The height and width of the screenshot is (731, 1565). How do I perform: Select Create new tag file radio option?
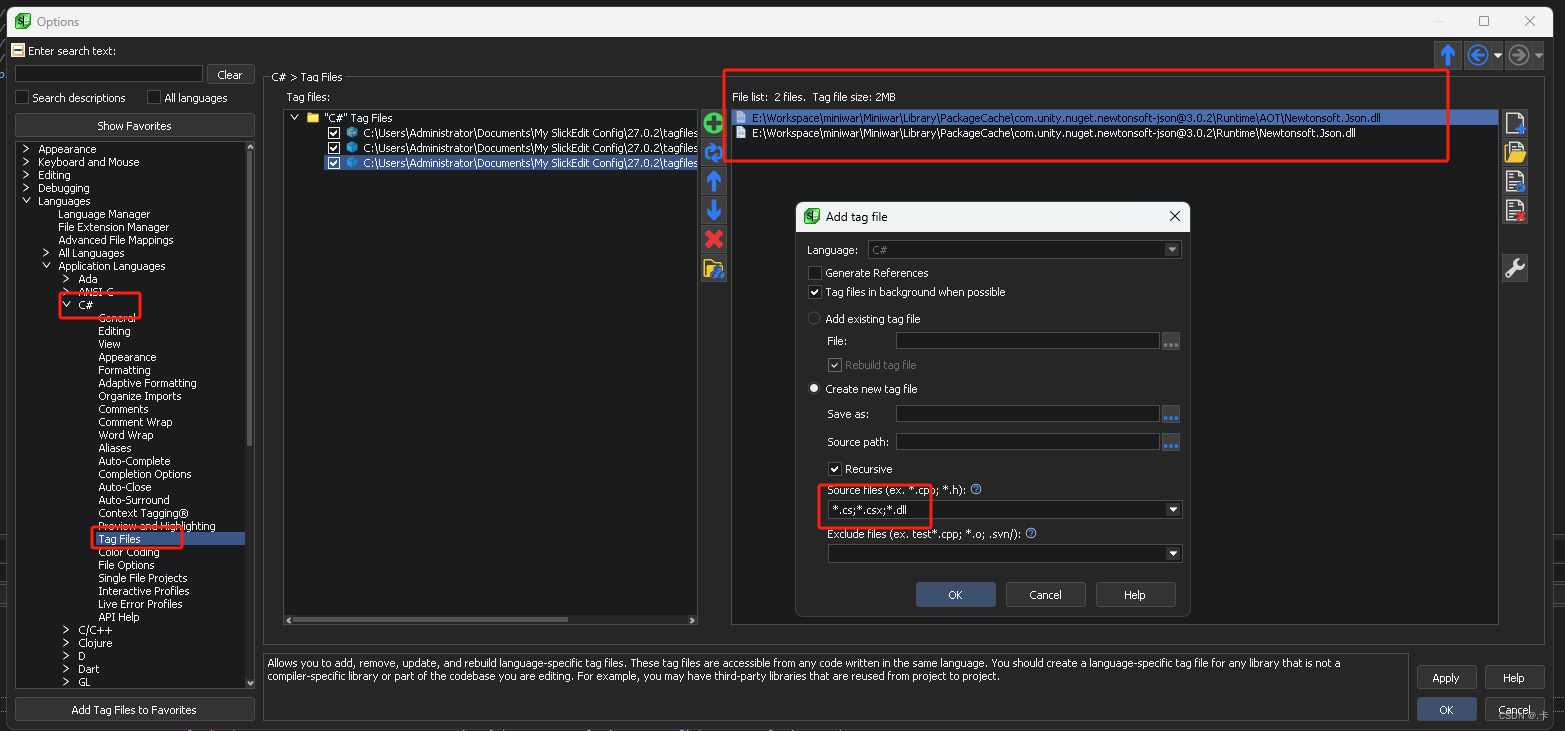point(814,389)
